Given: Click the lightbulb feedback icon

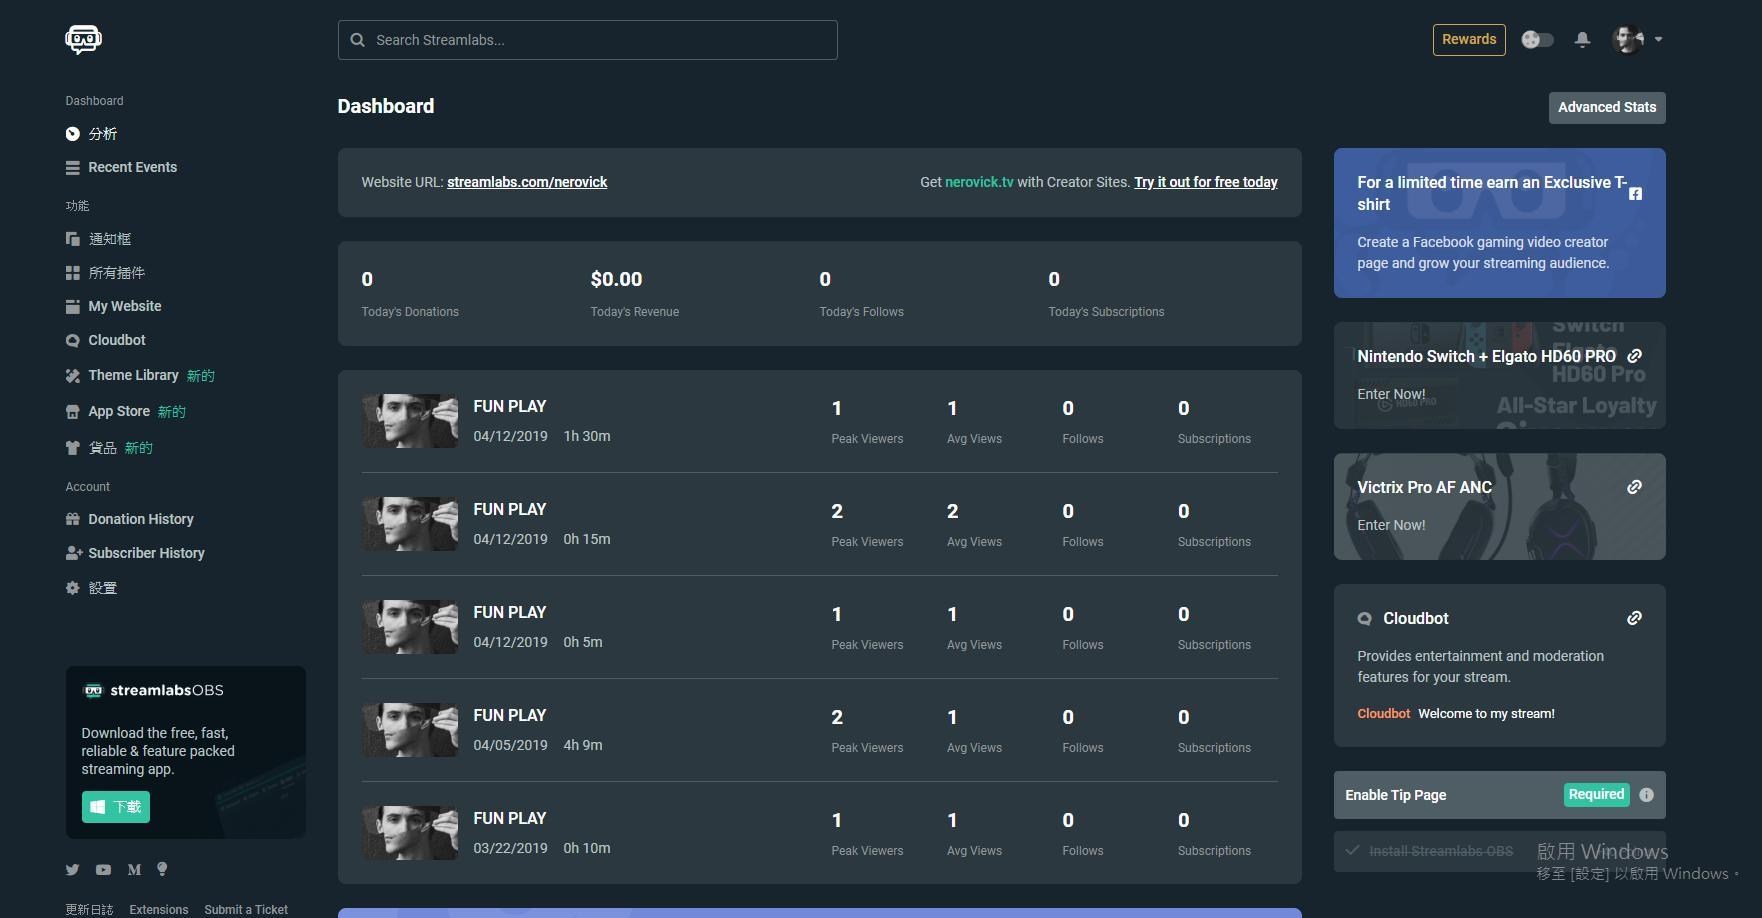Looking at the screenshot, I should click(x=162, y=870).
